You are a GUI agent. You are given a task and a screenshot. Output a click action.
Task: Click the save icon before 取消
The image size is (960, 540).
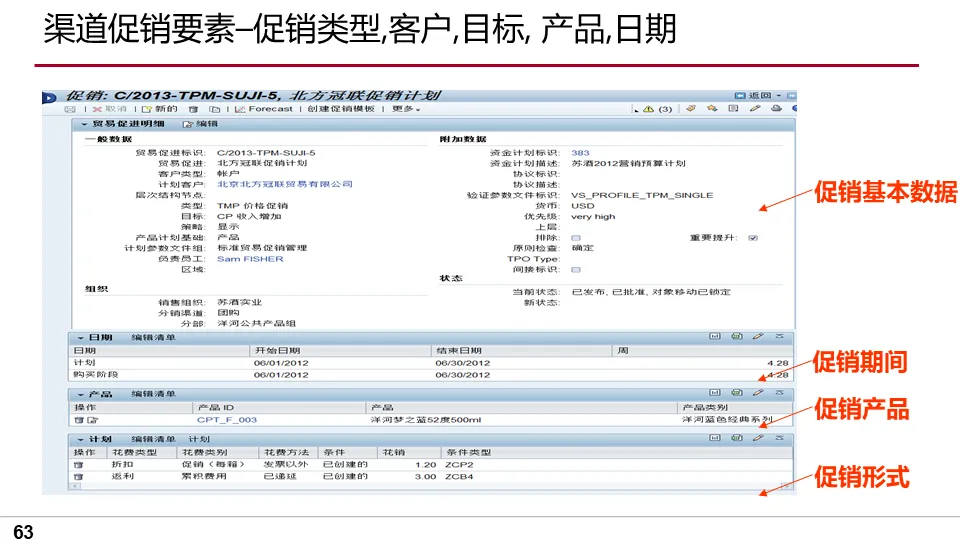70,109
